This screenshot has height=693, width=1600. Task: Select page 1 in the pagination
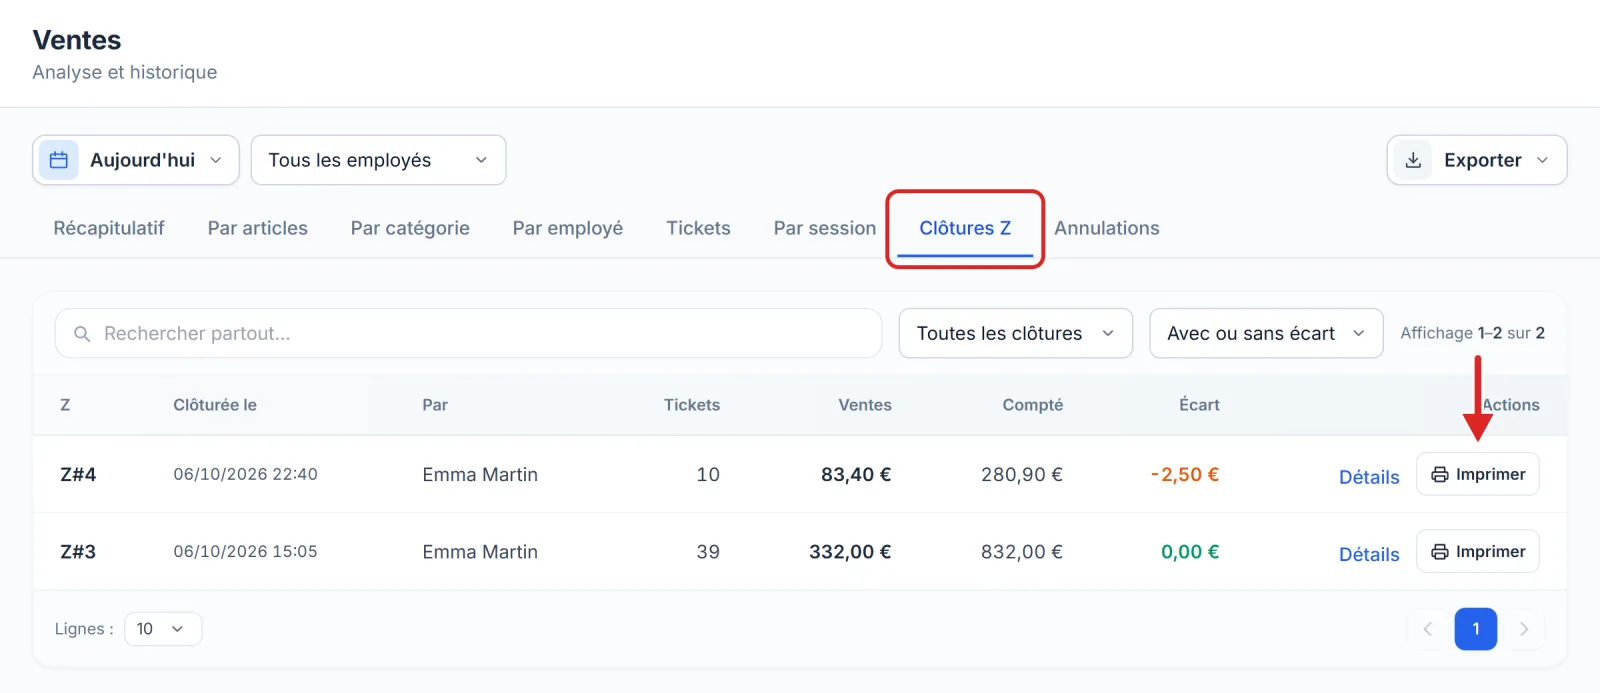(1476, 629)
